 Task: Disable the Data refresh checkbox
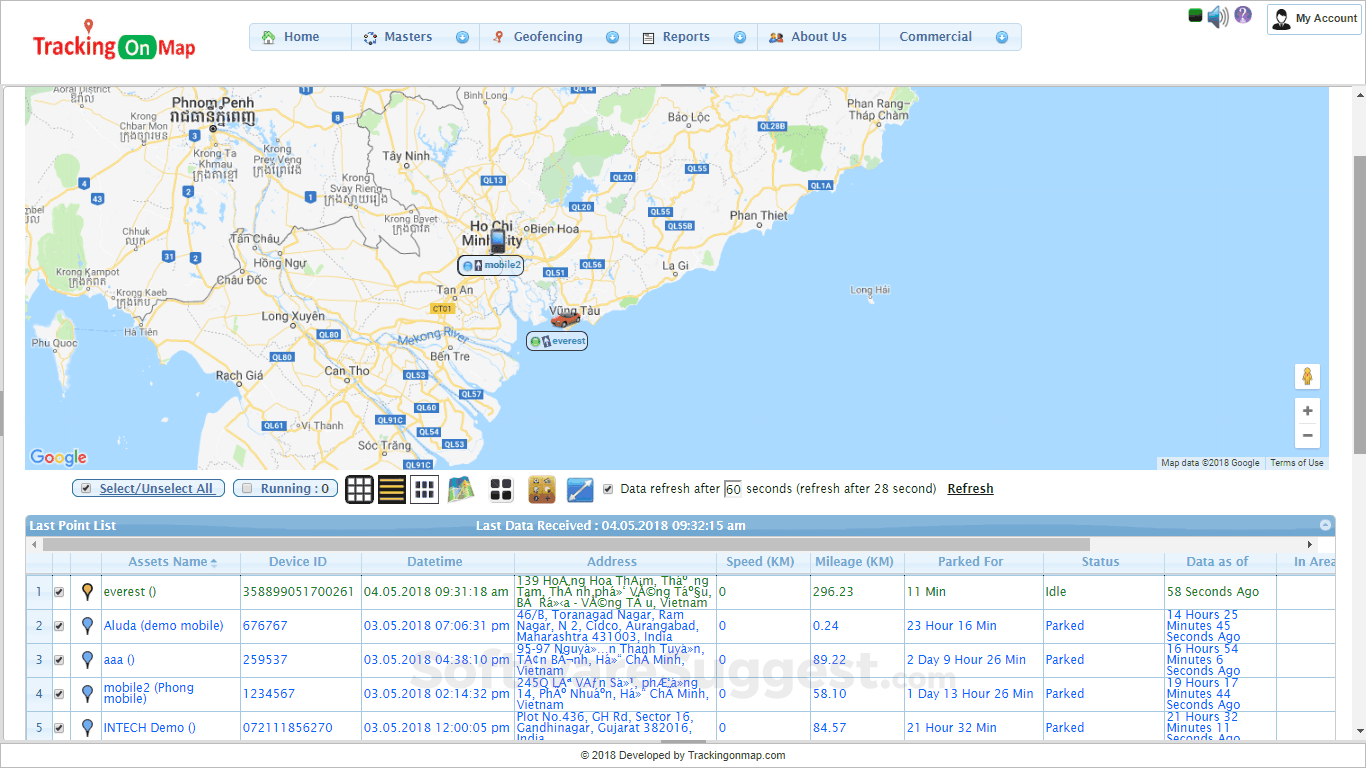(x=608, y=488)
